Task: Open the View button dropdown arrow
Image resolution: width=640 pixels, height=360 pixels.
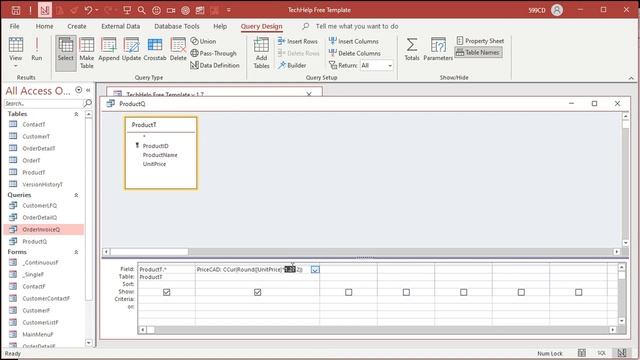Action: [16, 67]
